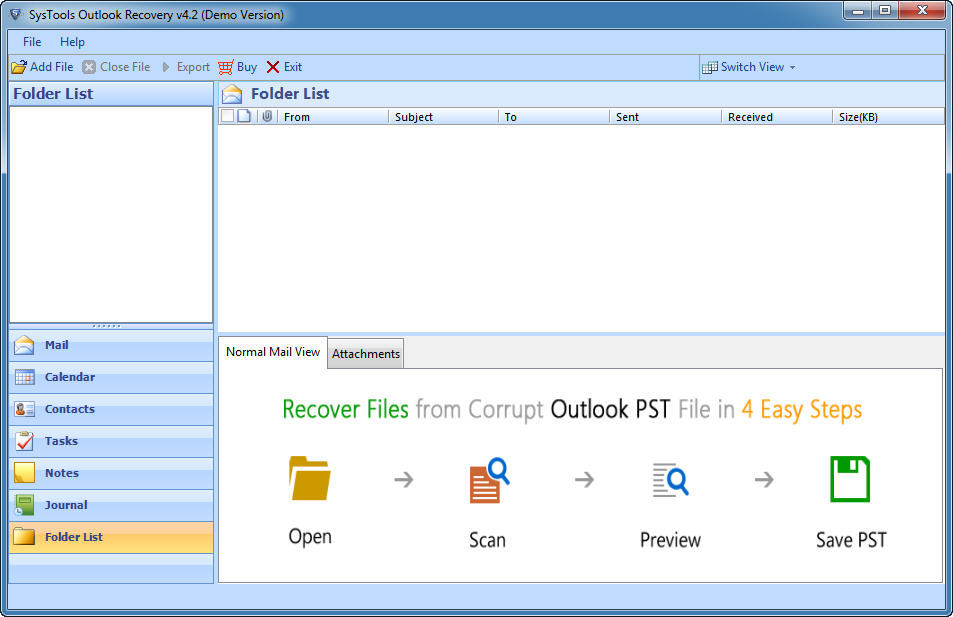The image size is (953, 617).
Task: Click the document icon column header
Action: 244,116
